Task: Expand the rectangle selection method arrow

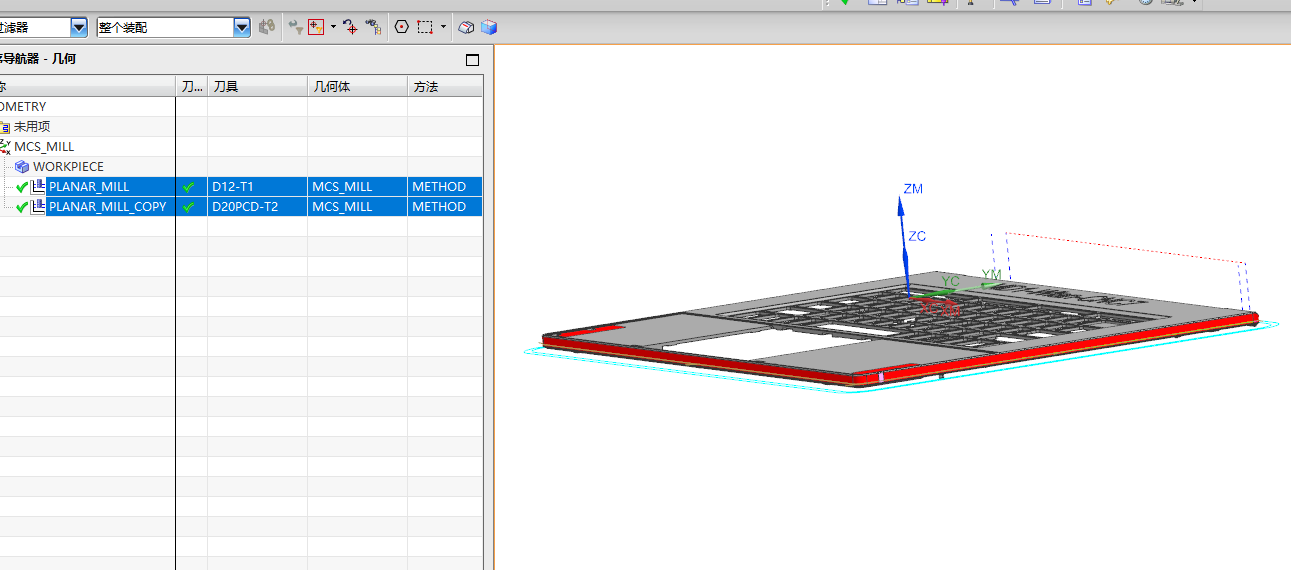Action: click(443, 27)
